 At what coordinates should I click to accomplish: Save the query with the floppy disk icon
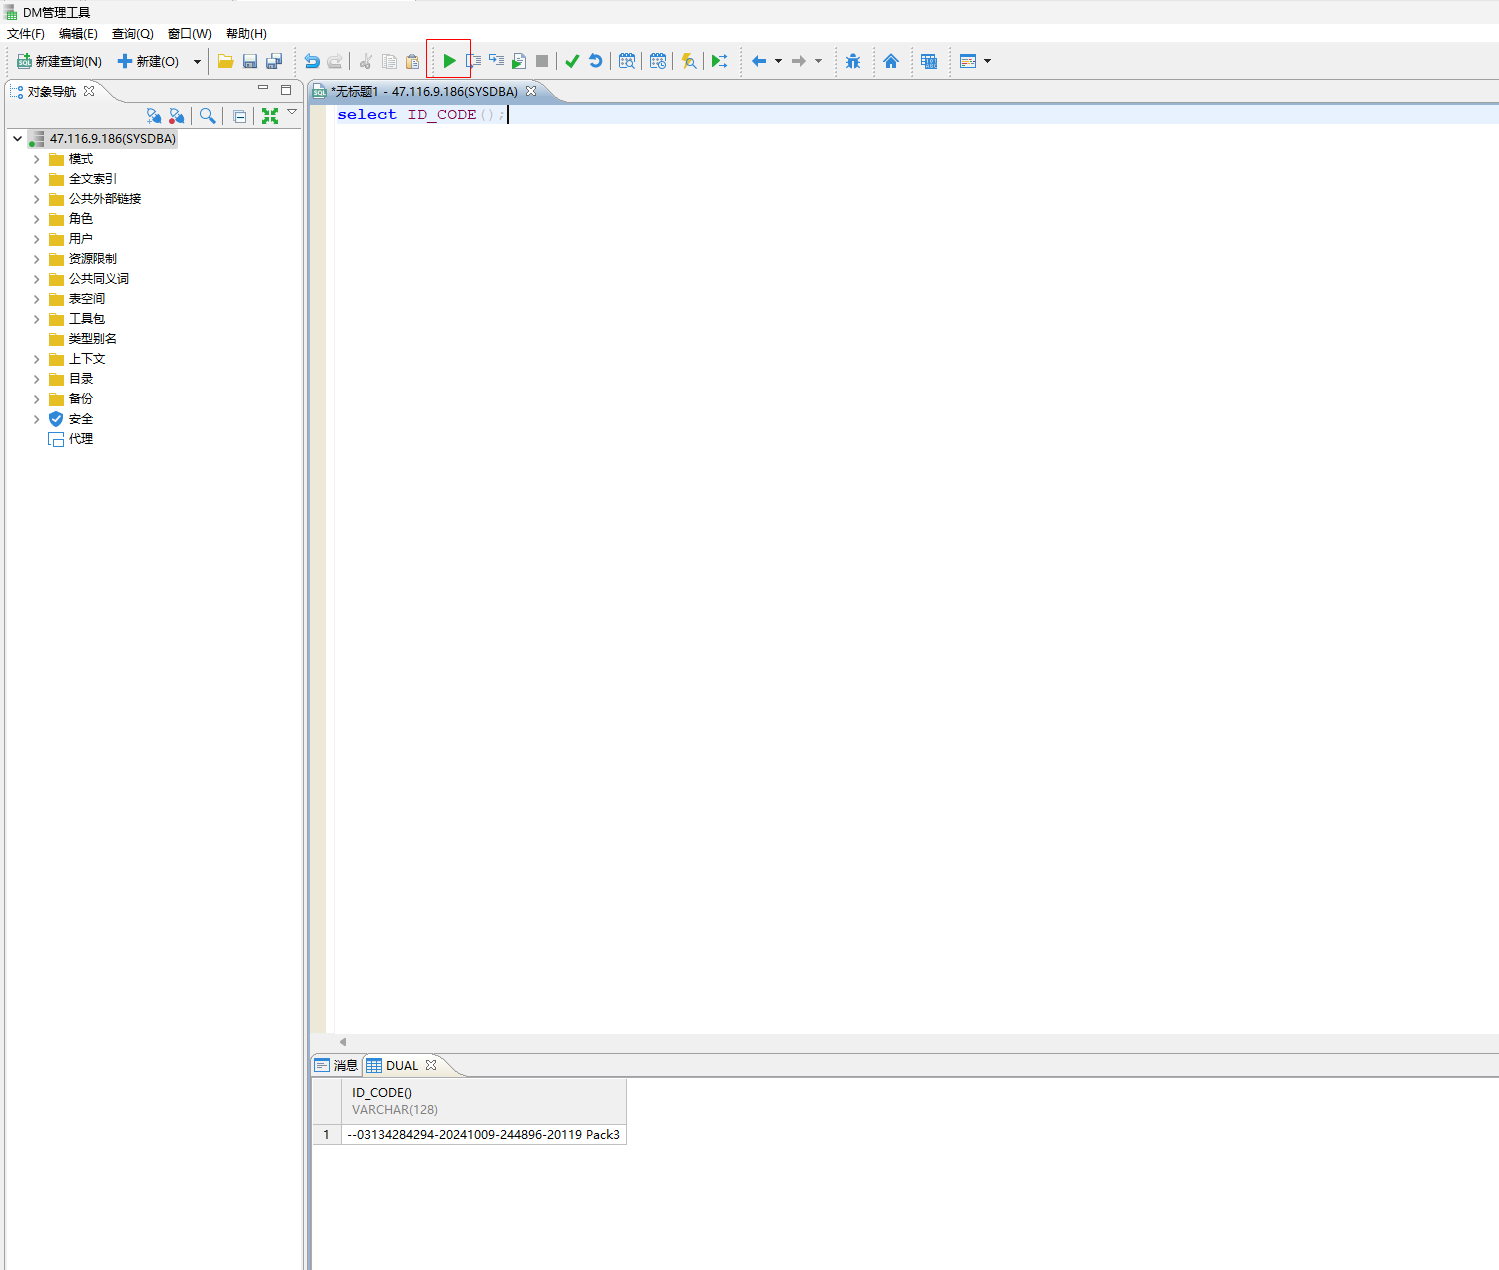(250, 61)
